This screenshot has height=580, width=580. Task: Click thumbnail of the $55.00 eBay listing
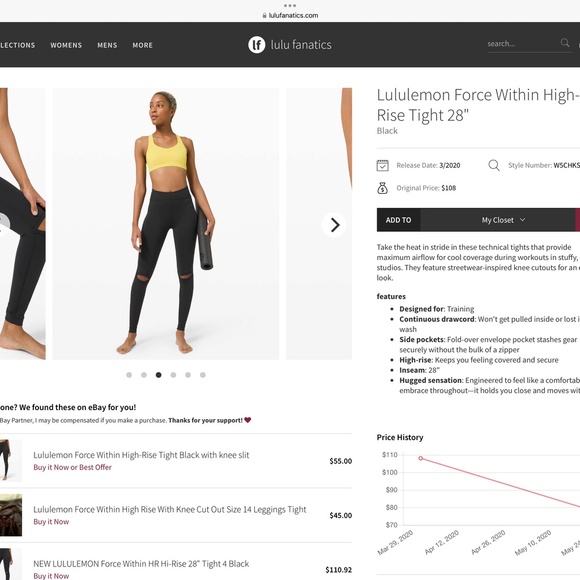point(11,461)
